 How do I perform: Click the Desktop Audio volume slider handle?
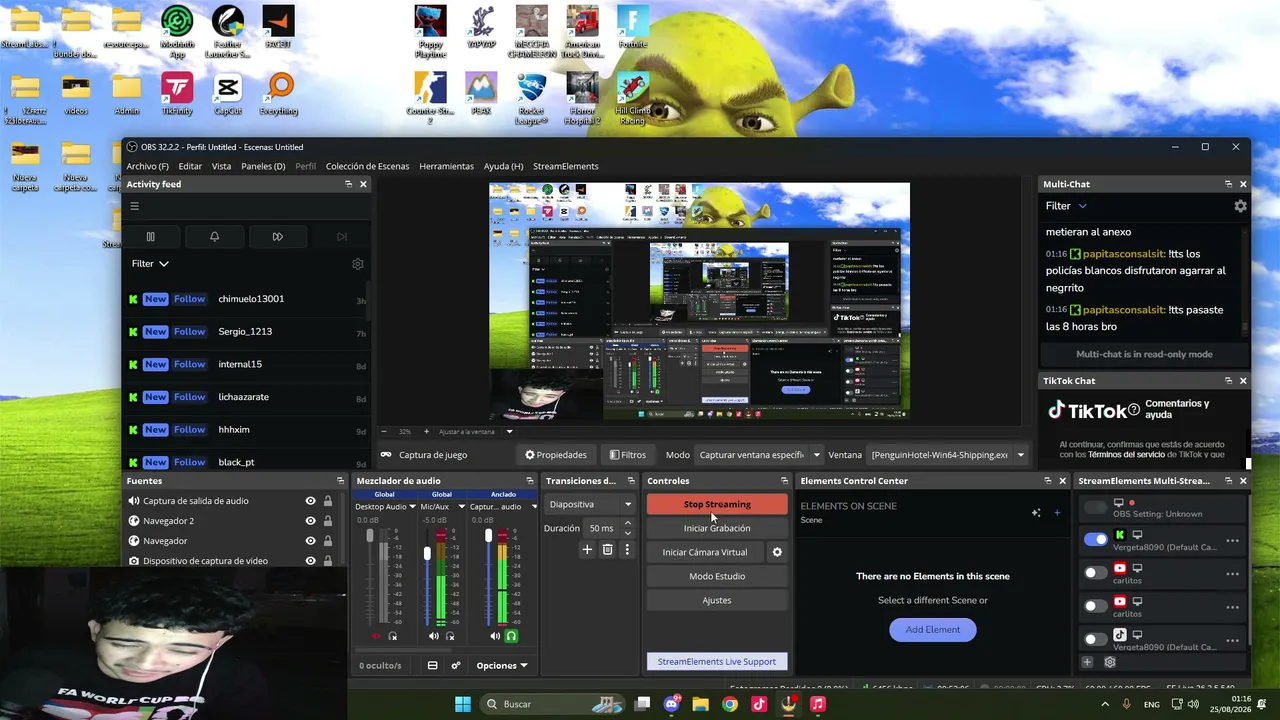[x=370, y=537]
